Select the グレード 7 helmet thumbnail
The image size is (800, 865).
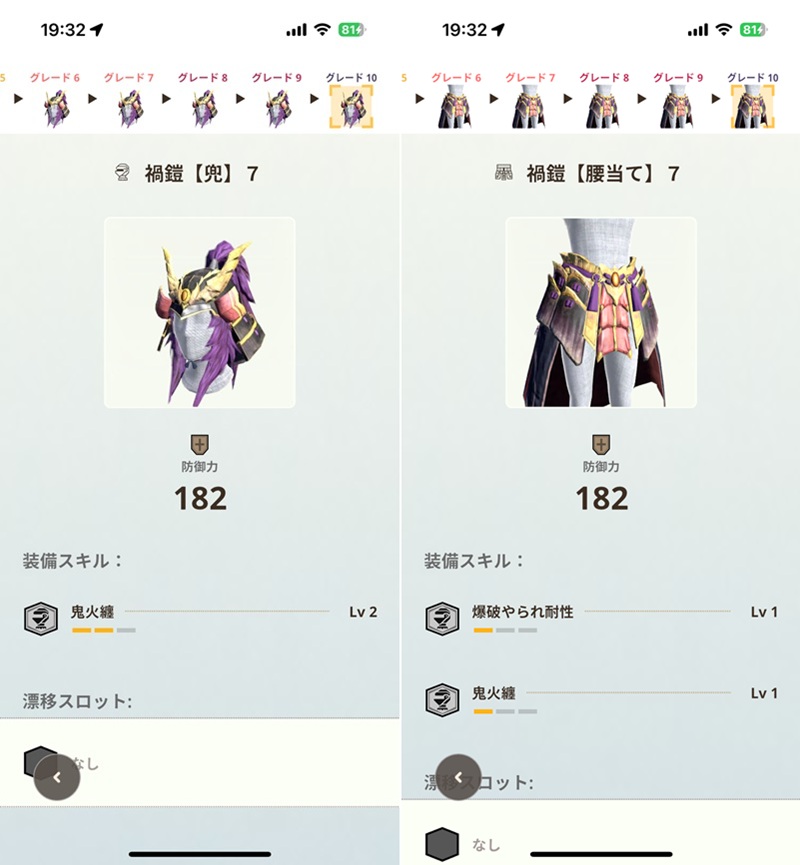pos(130,109)
